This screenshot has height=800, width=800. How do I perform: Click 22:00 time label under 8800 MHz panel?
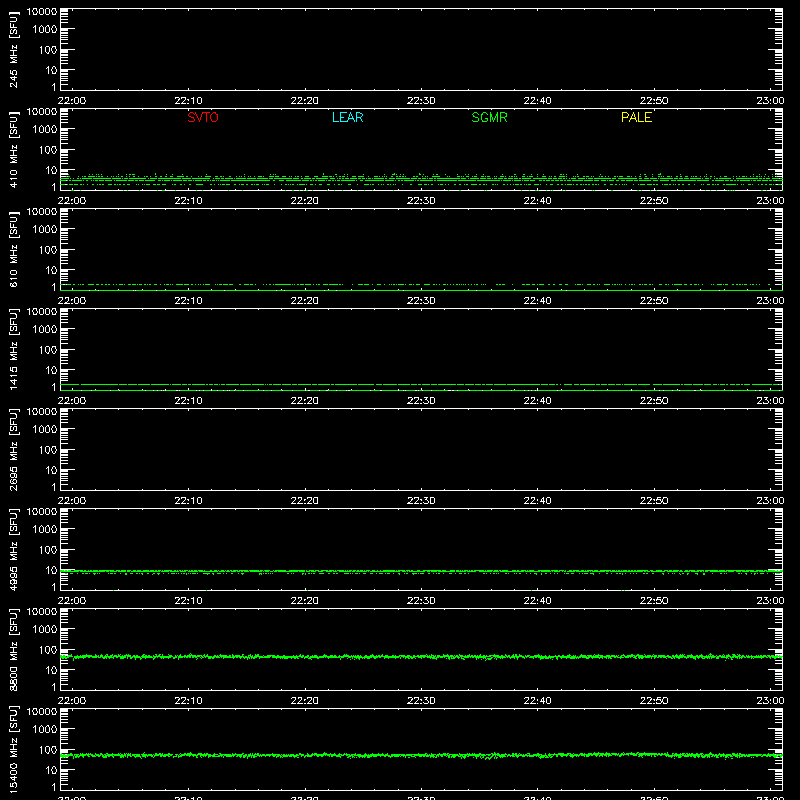[72, 701]
